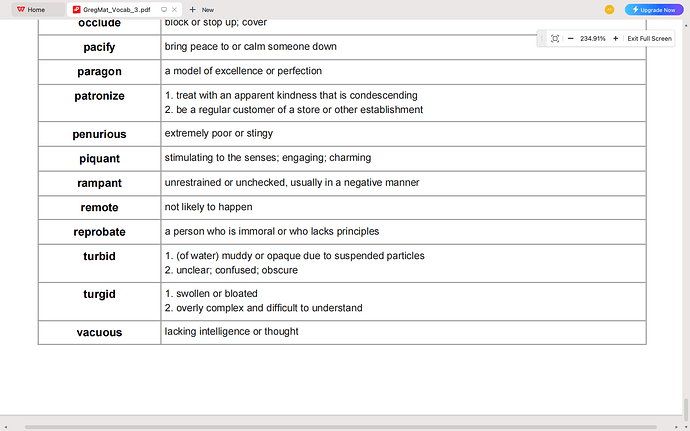This screenshot has width=690, height=431.
Task: Zoom in with the plus icon
Action: pos(615,38)
